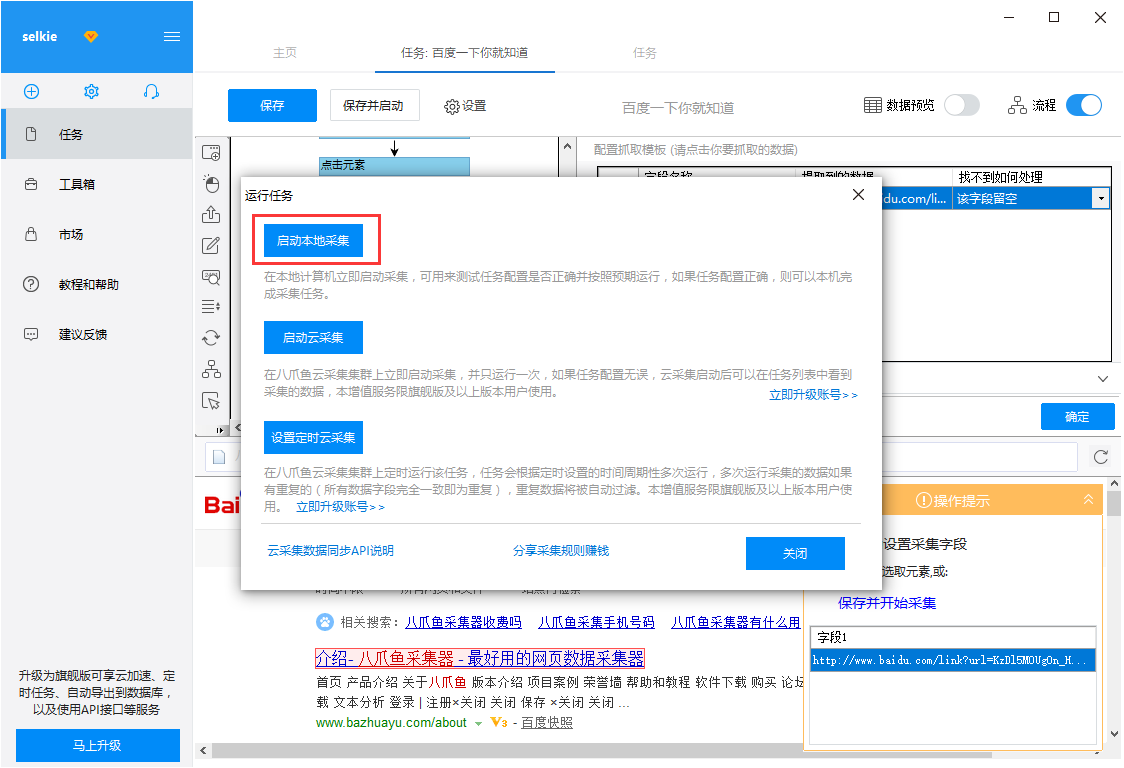Image resolution: width=1124 pixels, height=768 pixels.
Task: Select the extract data upload tool icon
Action: [211, 214]
